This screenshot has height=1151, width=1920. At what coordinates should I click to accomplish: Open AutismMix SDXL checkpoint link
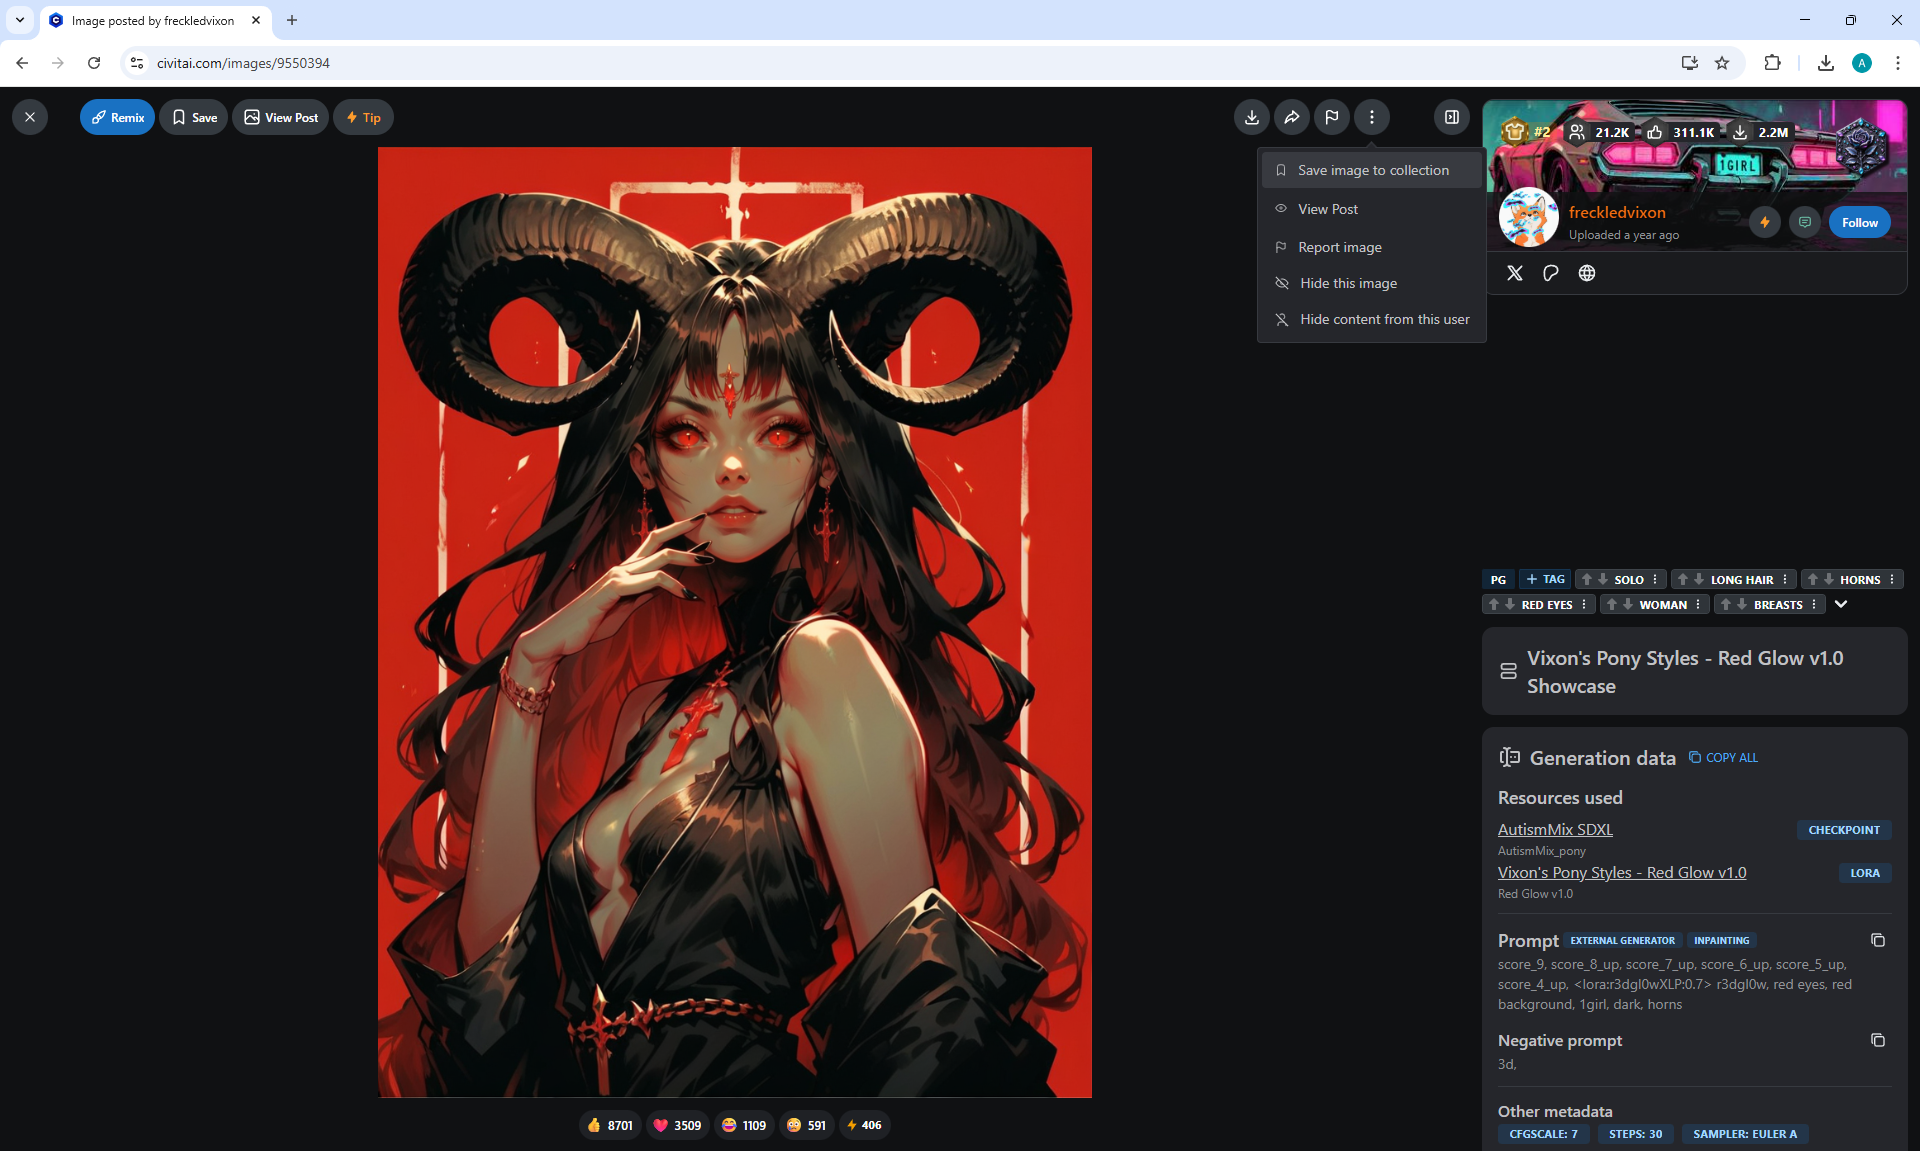click(1555, 829)
